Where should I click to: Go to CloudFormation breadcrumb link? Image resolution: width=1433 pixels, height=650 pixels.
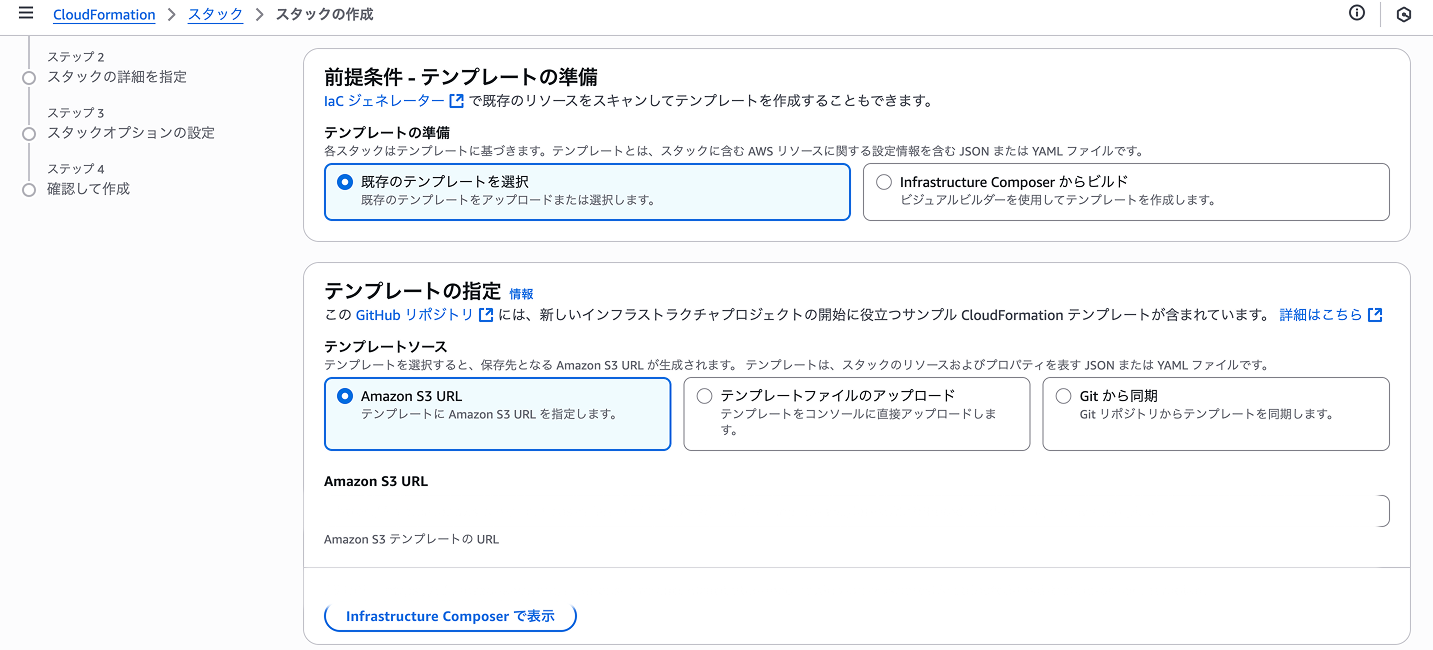click(x=104, y=15)
